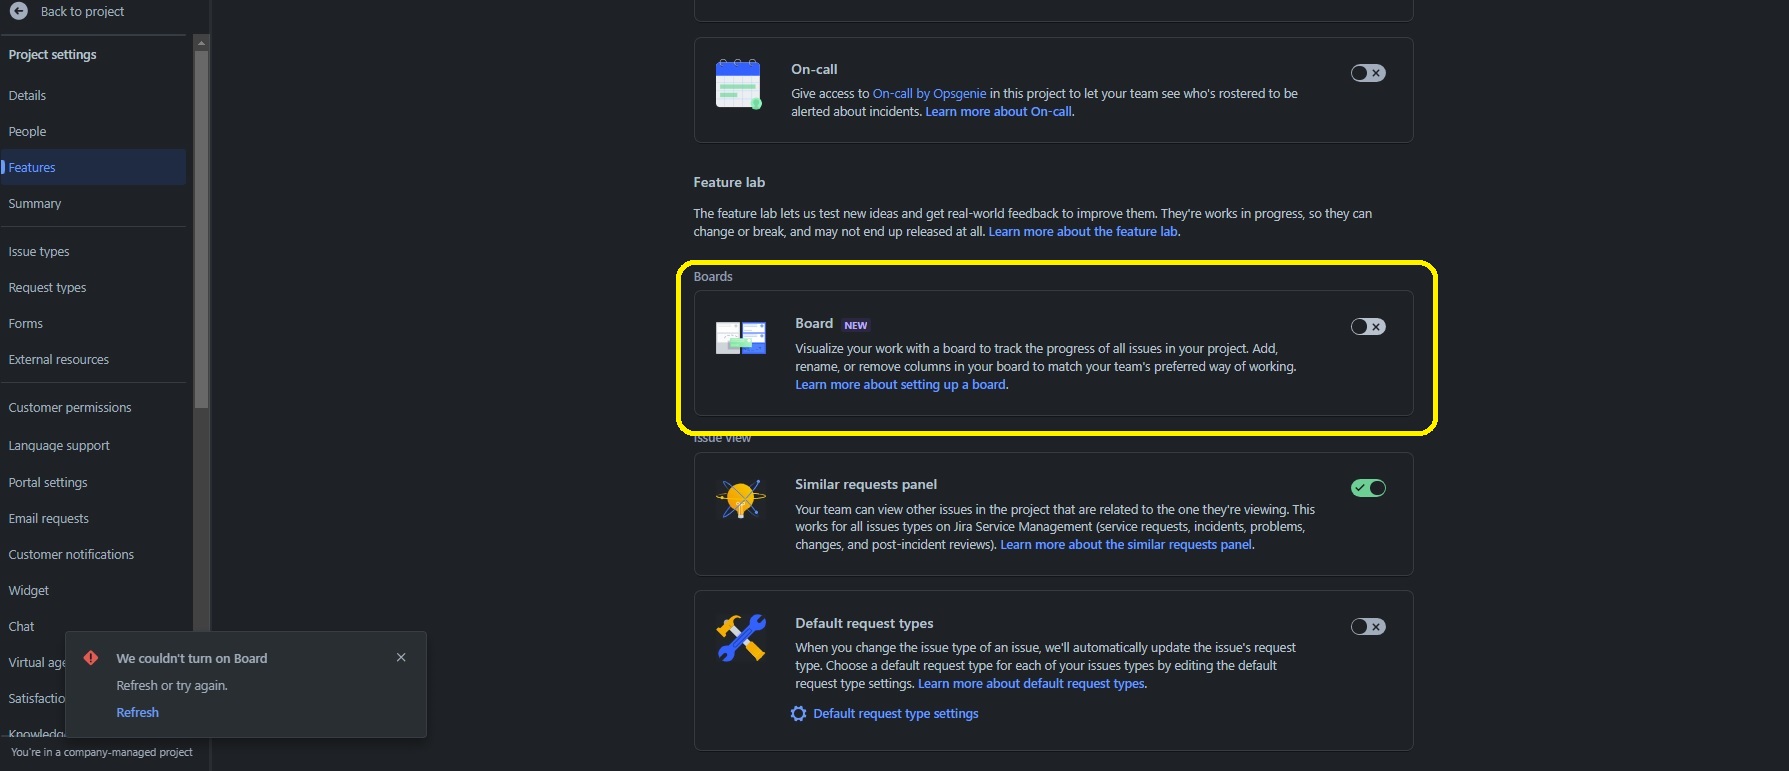
Task: Click the Similar requests panel lightbulb icon
Action: (x=741, y=498)
